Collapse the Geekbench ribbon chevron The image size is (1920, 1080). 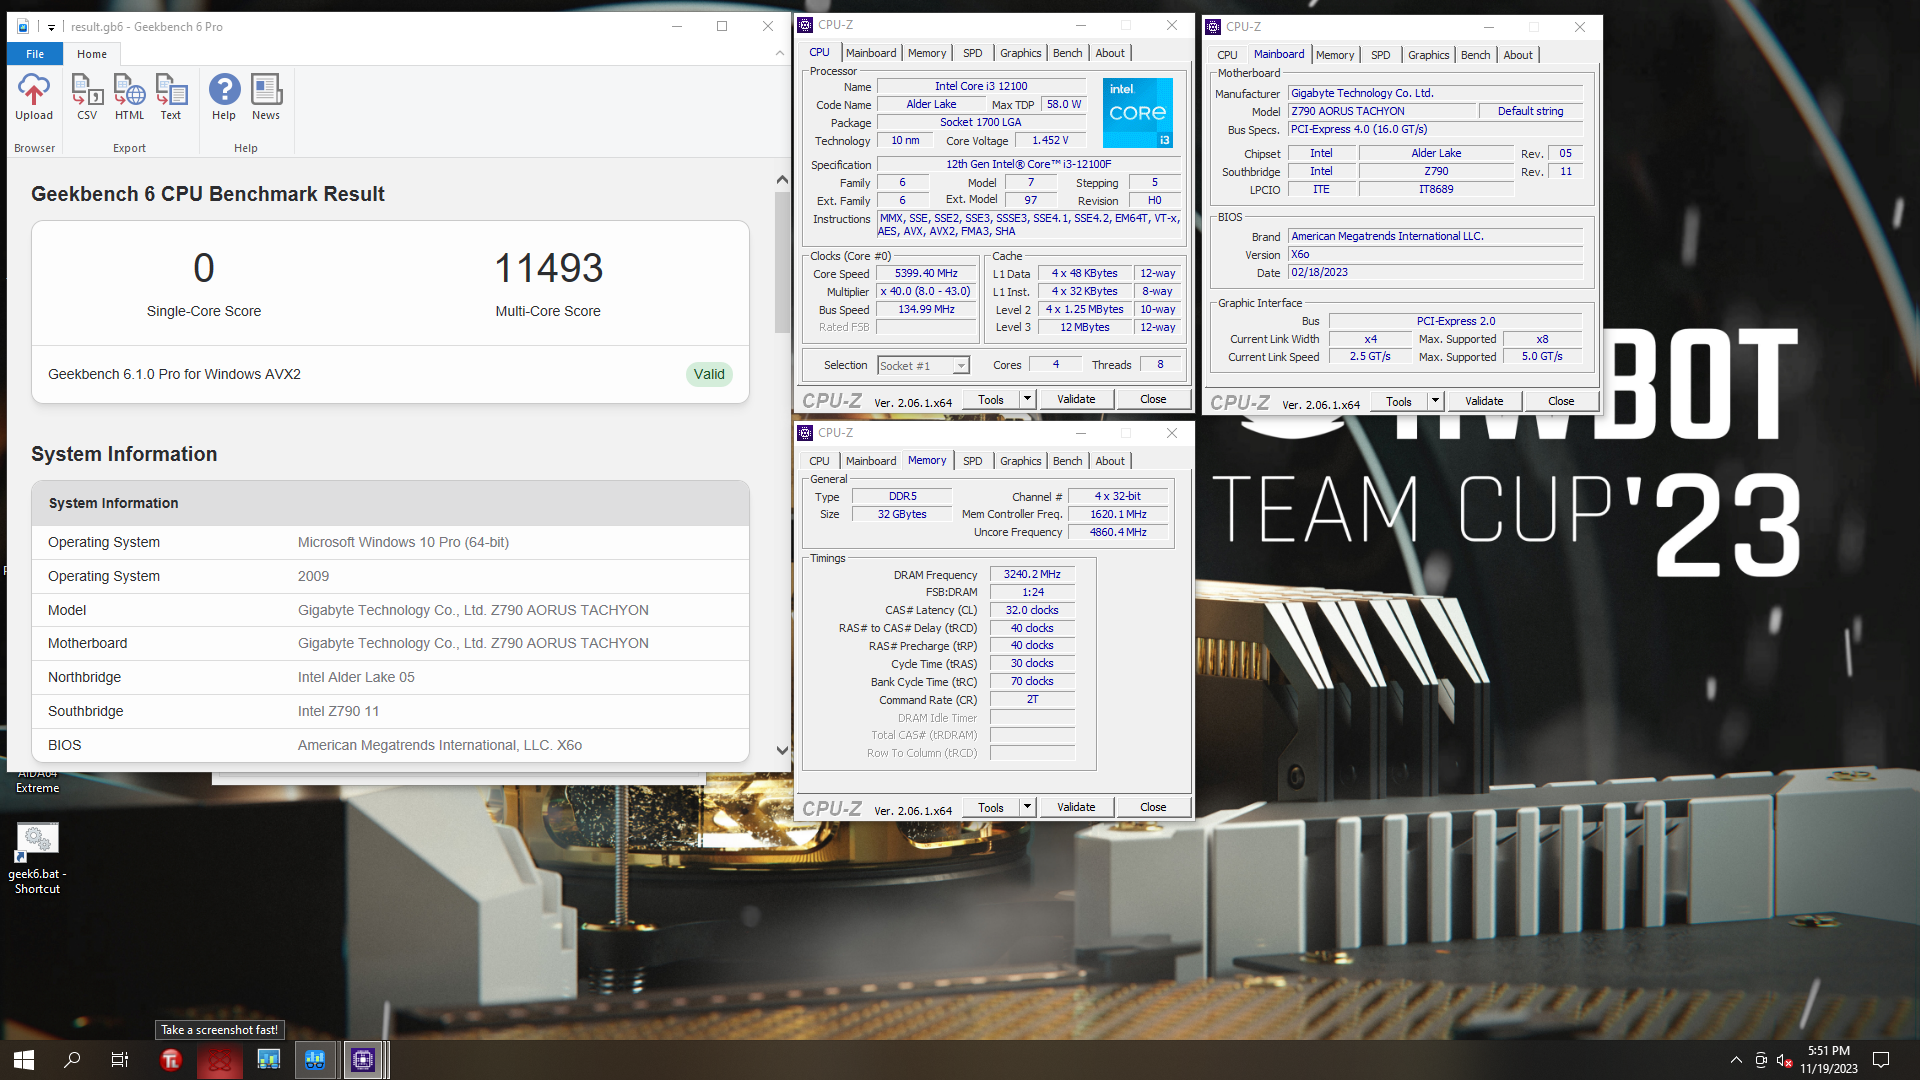pyautogui.click(x=780, y=53)
